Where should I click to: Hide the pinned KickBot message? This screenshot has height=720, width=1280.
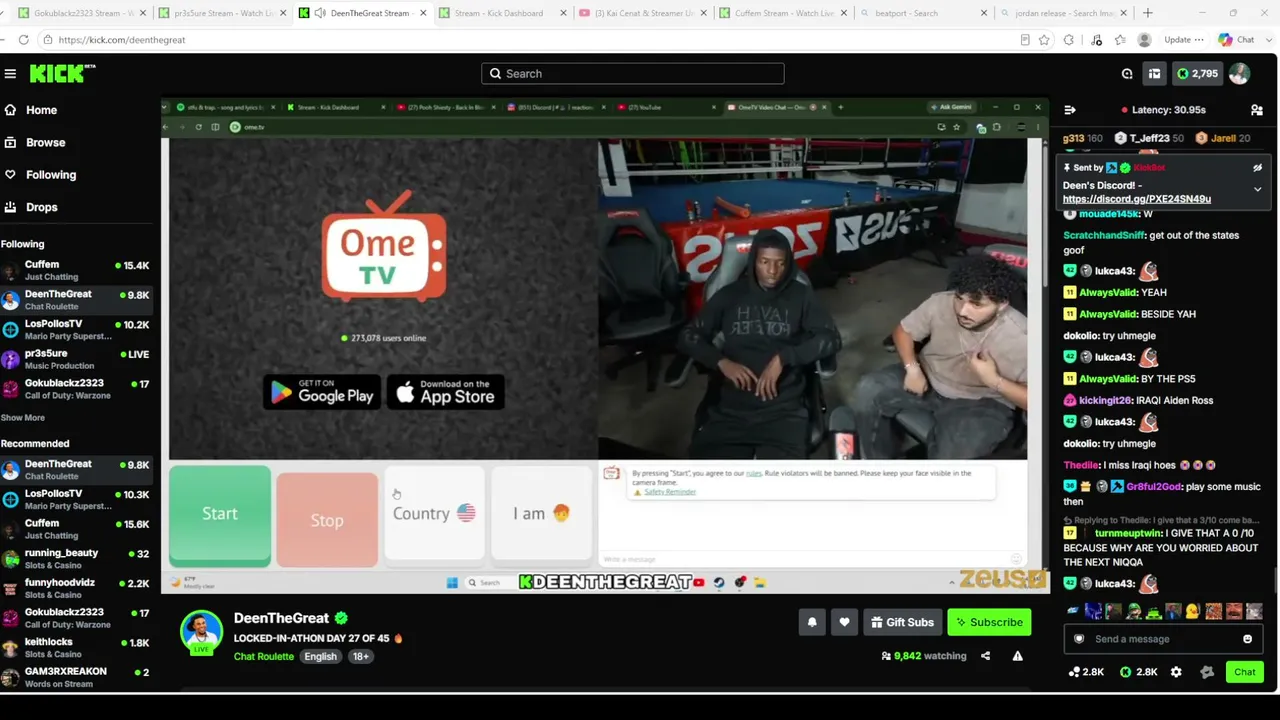click(1257, 168)
